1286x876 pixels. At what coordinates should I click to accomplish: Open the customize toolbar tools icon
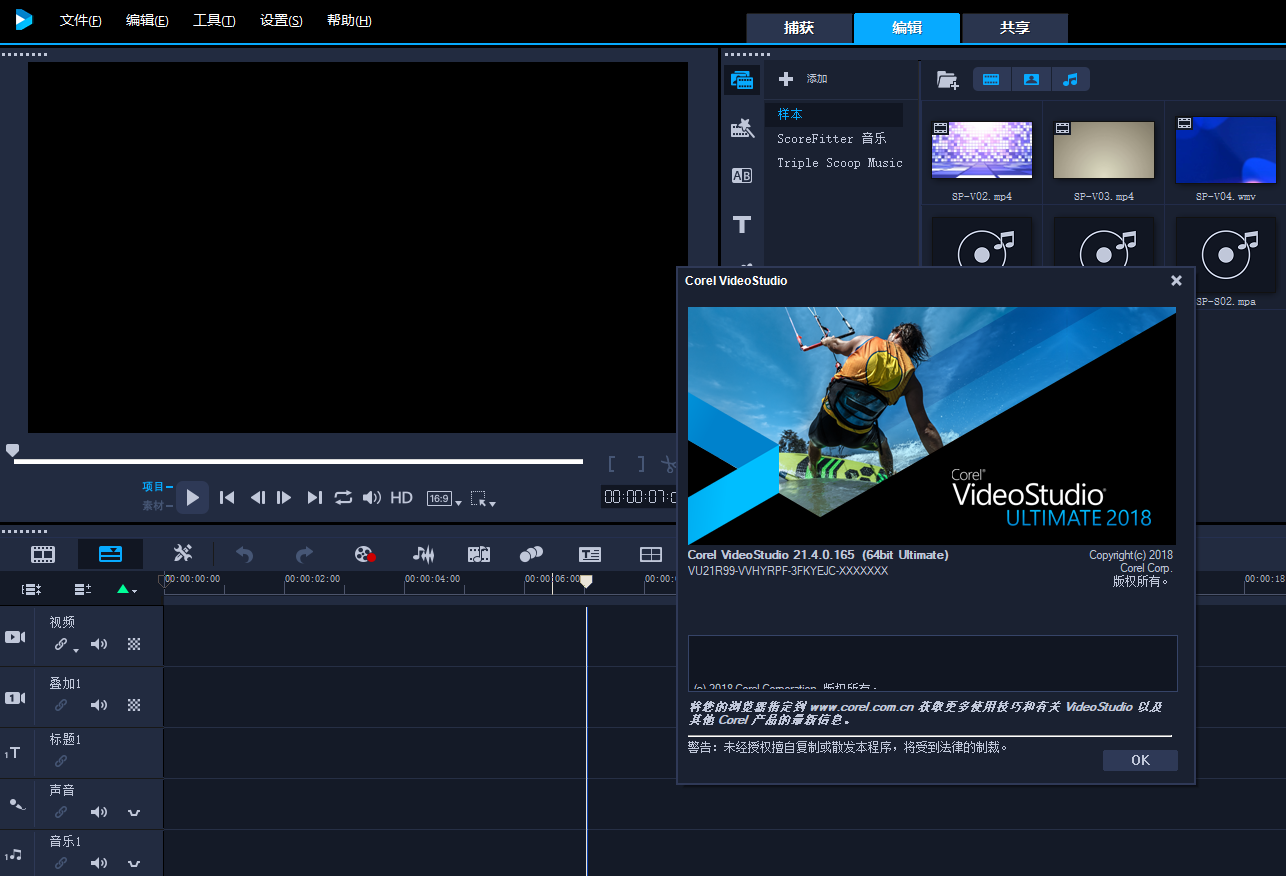pos(183,554)
